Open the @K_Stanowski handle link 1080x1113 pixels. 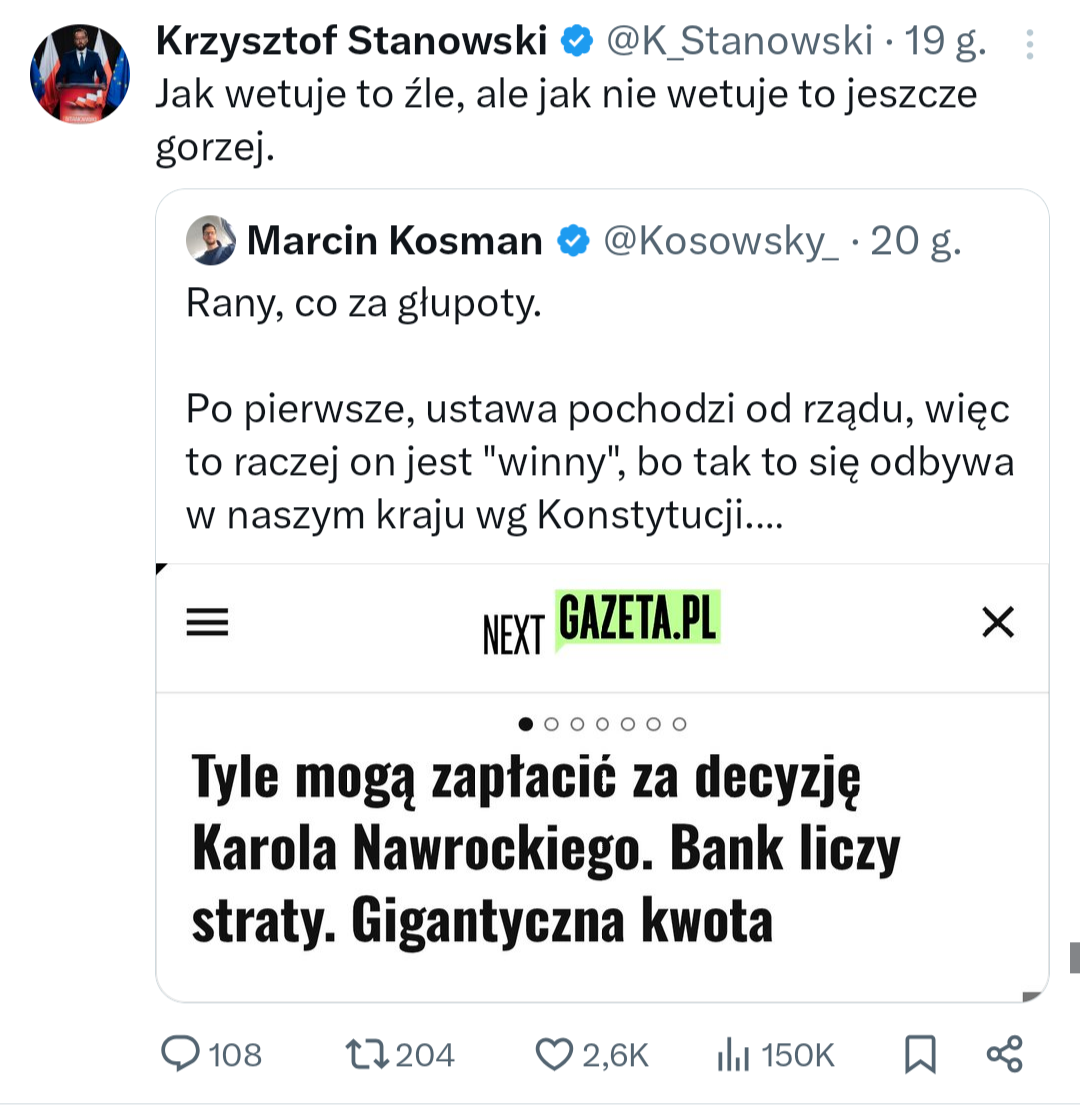(x=740, y=41)
